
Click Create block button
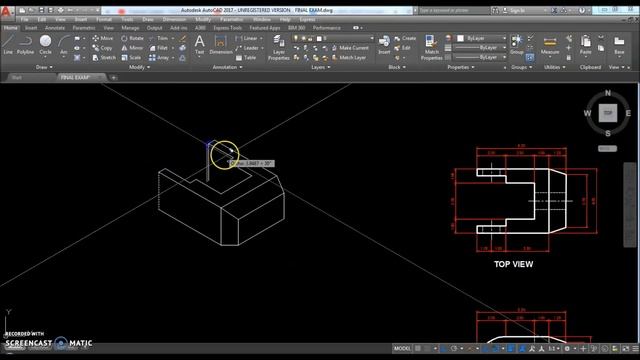click(405, 38)
